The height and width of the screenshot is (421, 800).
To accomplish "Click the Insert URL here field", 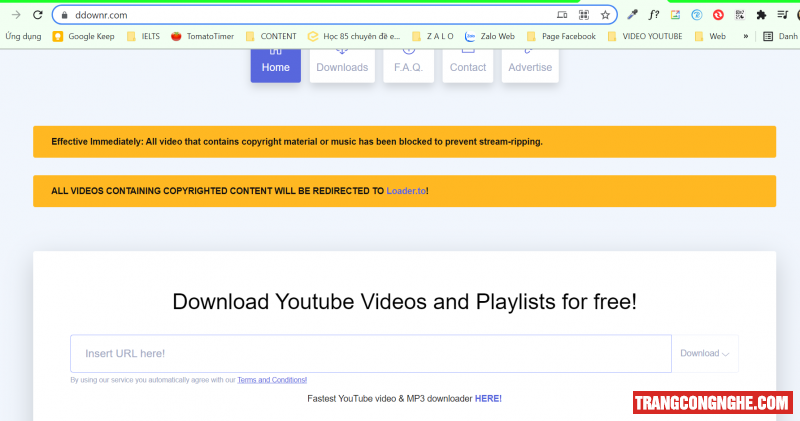I will (x=371, y=354).
